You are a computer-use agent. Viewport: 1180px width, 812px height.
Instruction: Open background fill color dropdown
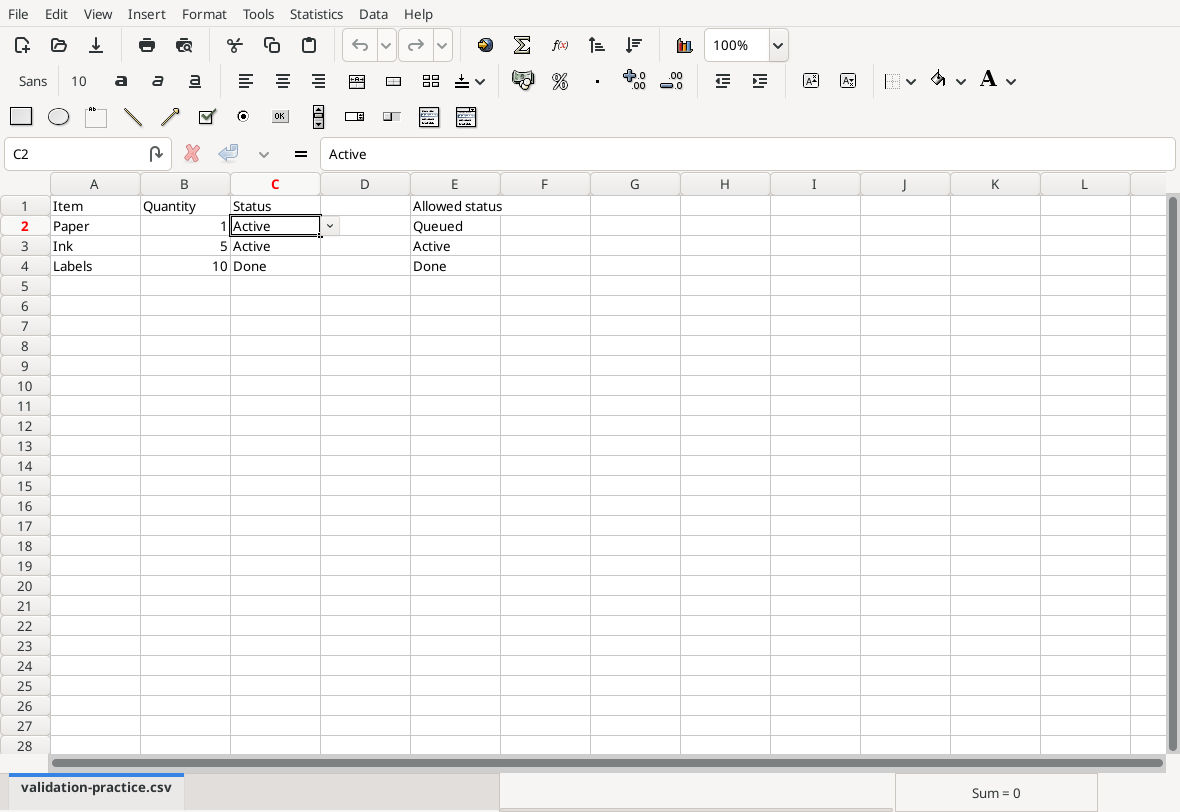(x=961, y=81)
